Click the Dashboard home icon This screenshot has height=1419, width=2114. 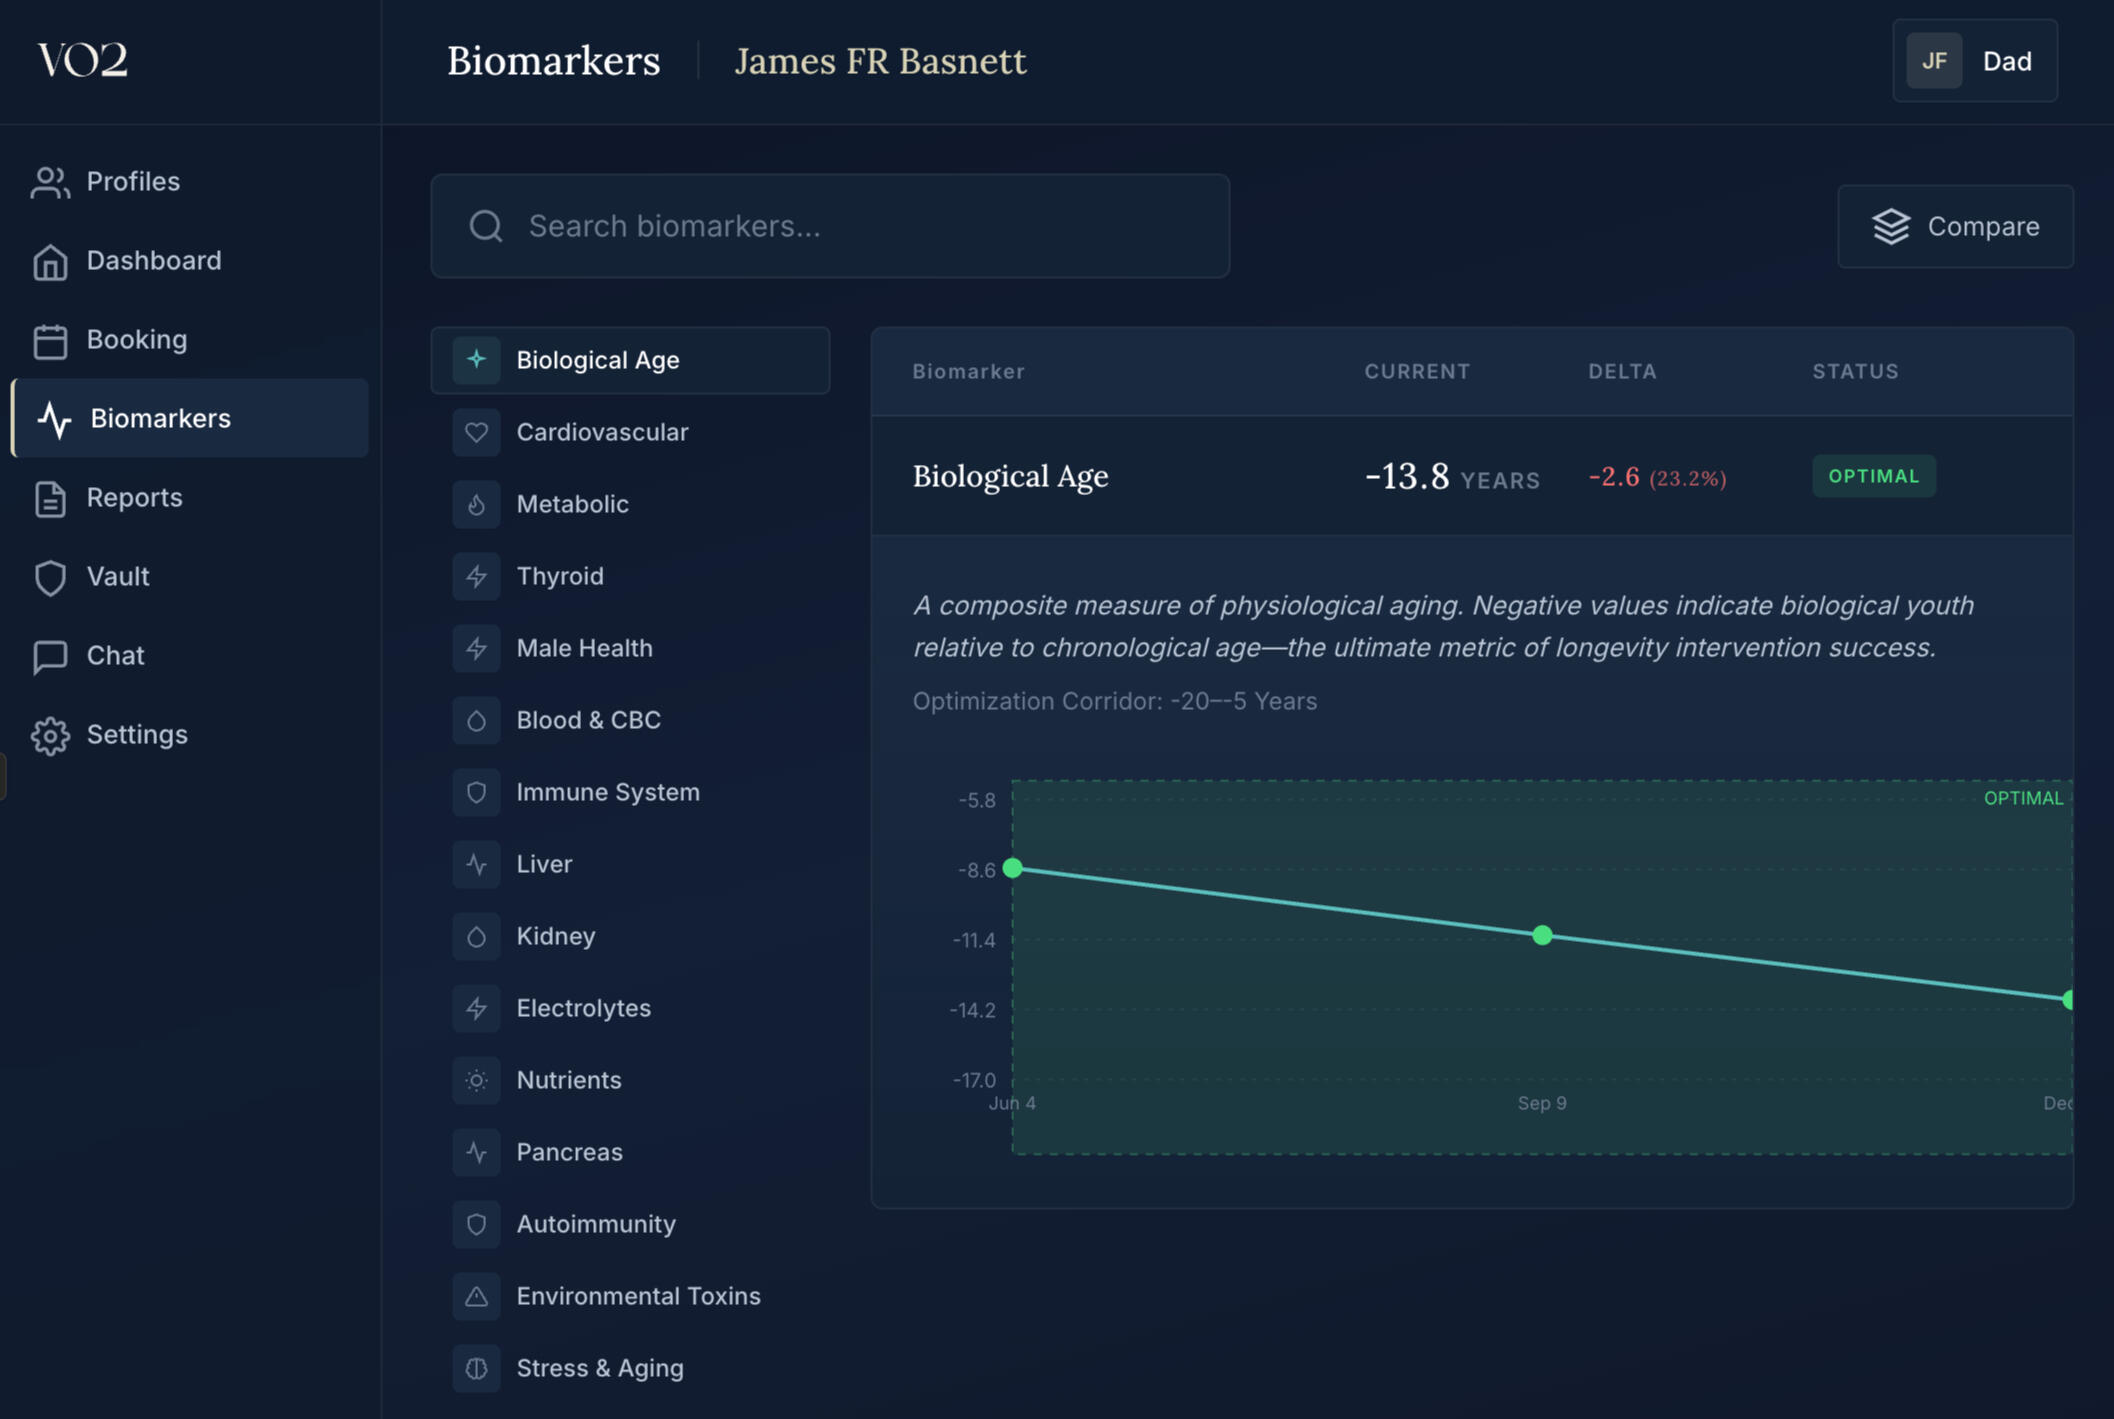[x=50, y=262]
